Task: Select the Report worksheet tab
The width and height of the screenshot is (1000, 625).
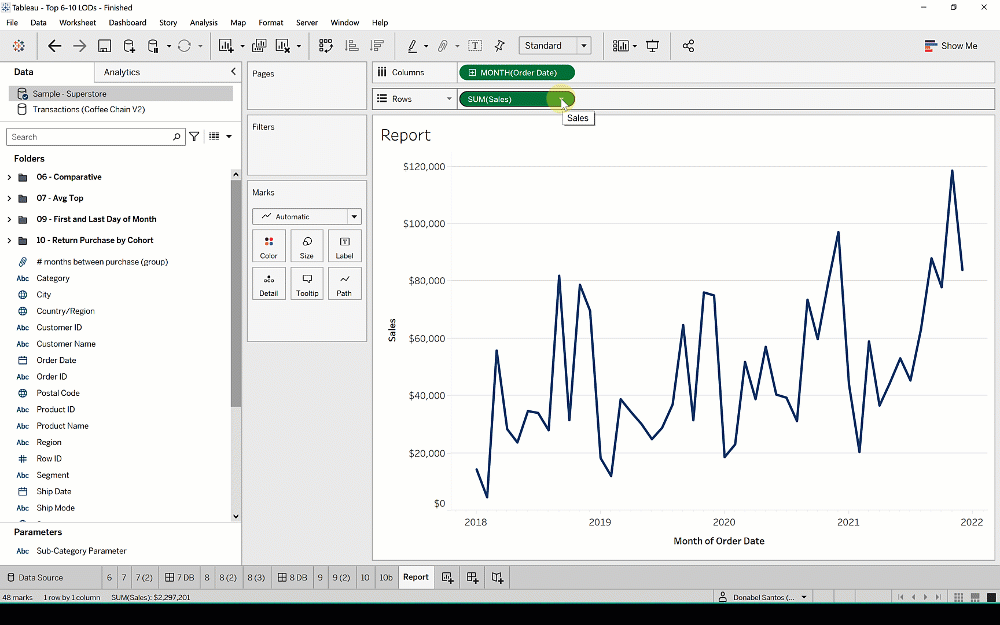Action: pos(415,577)
